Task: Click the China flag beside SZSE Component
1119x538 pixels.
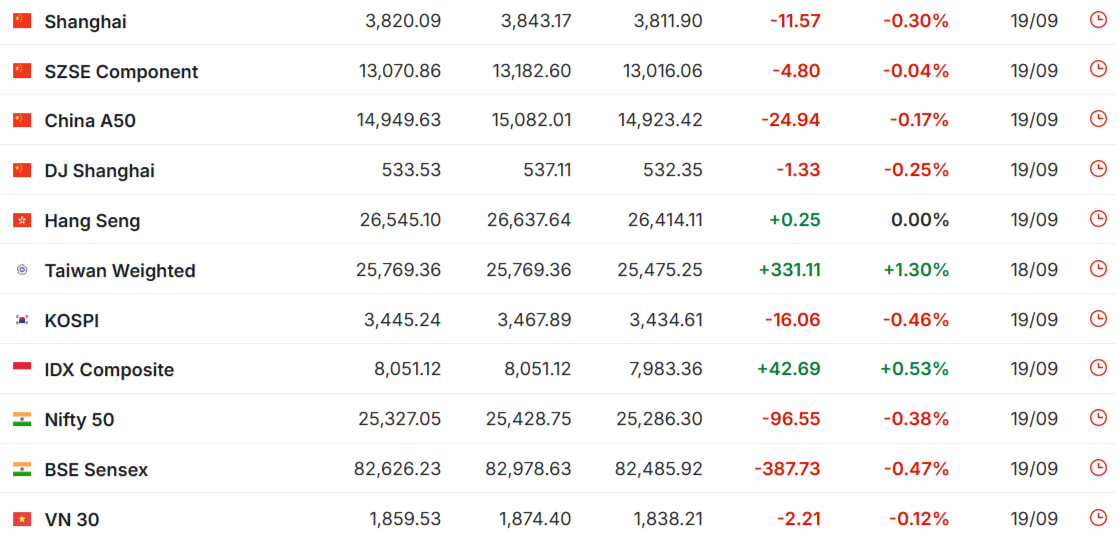Action: click(x=22, y=71)
